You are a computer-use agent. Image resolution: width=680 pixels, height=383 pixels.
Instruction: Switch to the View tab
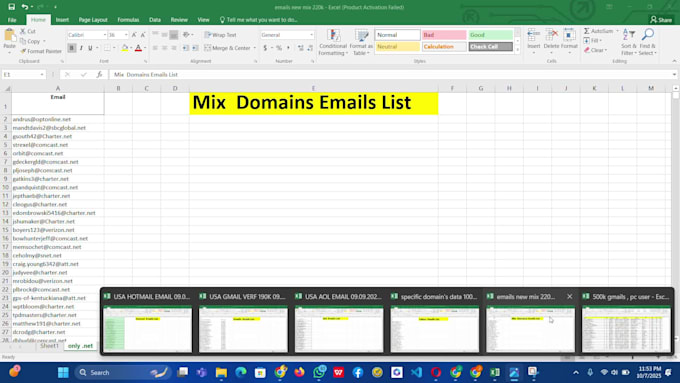click(203, 20)
